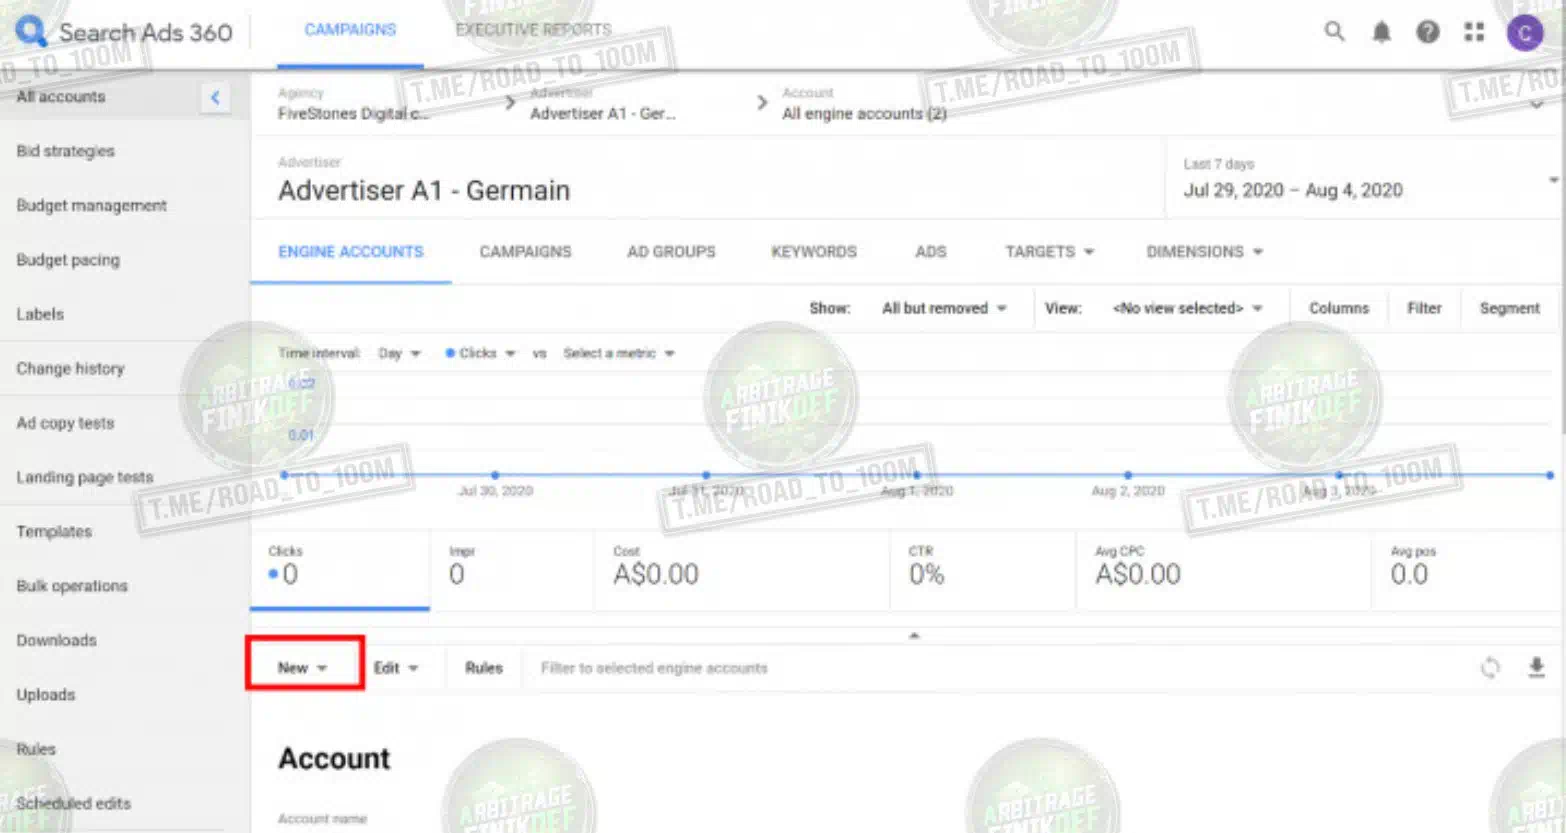Open the Targets dropdown tab
Viewport: 1566px width, 833px height.
coord(1049,252)
